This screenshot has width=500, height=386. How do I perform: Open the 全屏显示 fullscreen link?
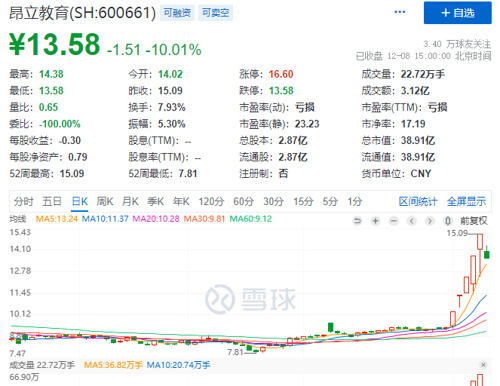466,201
